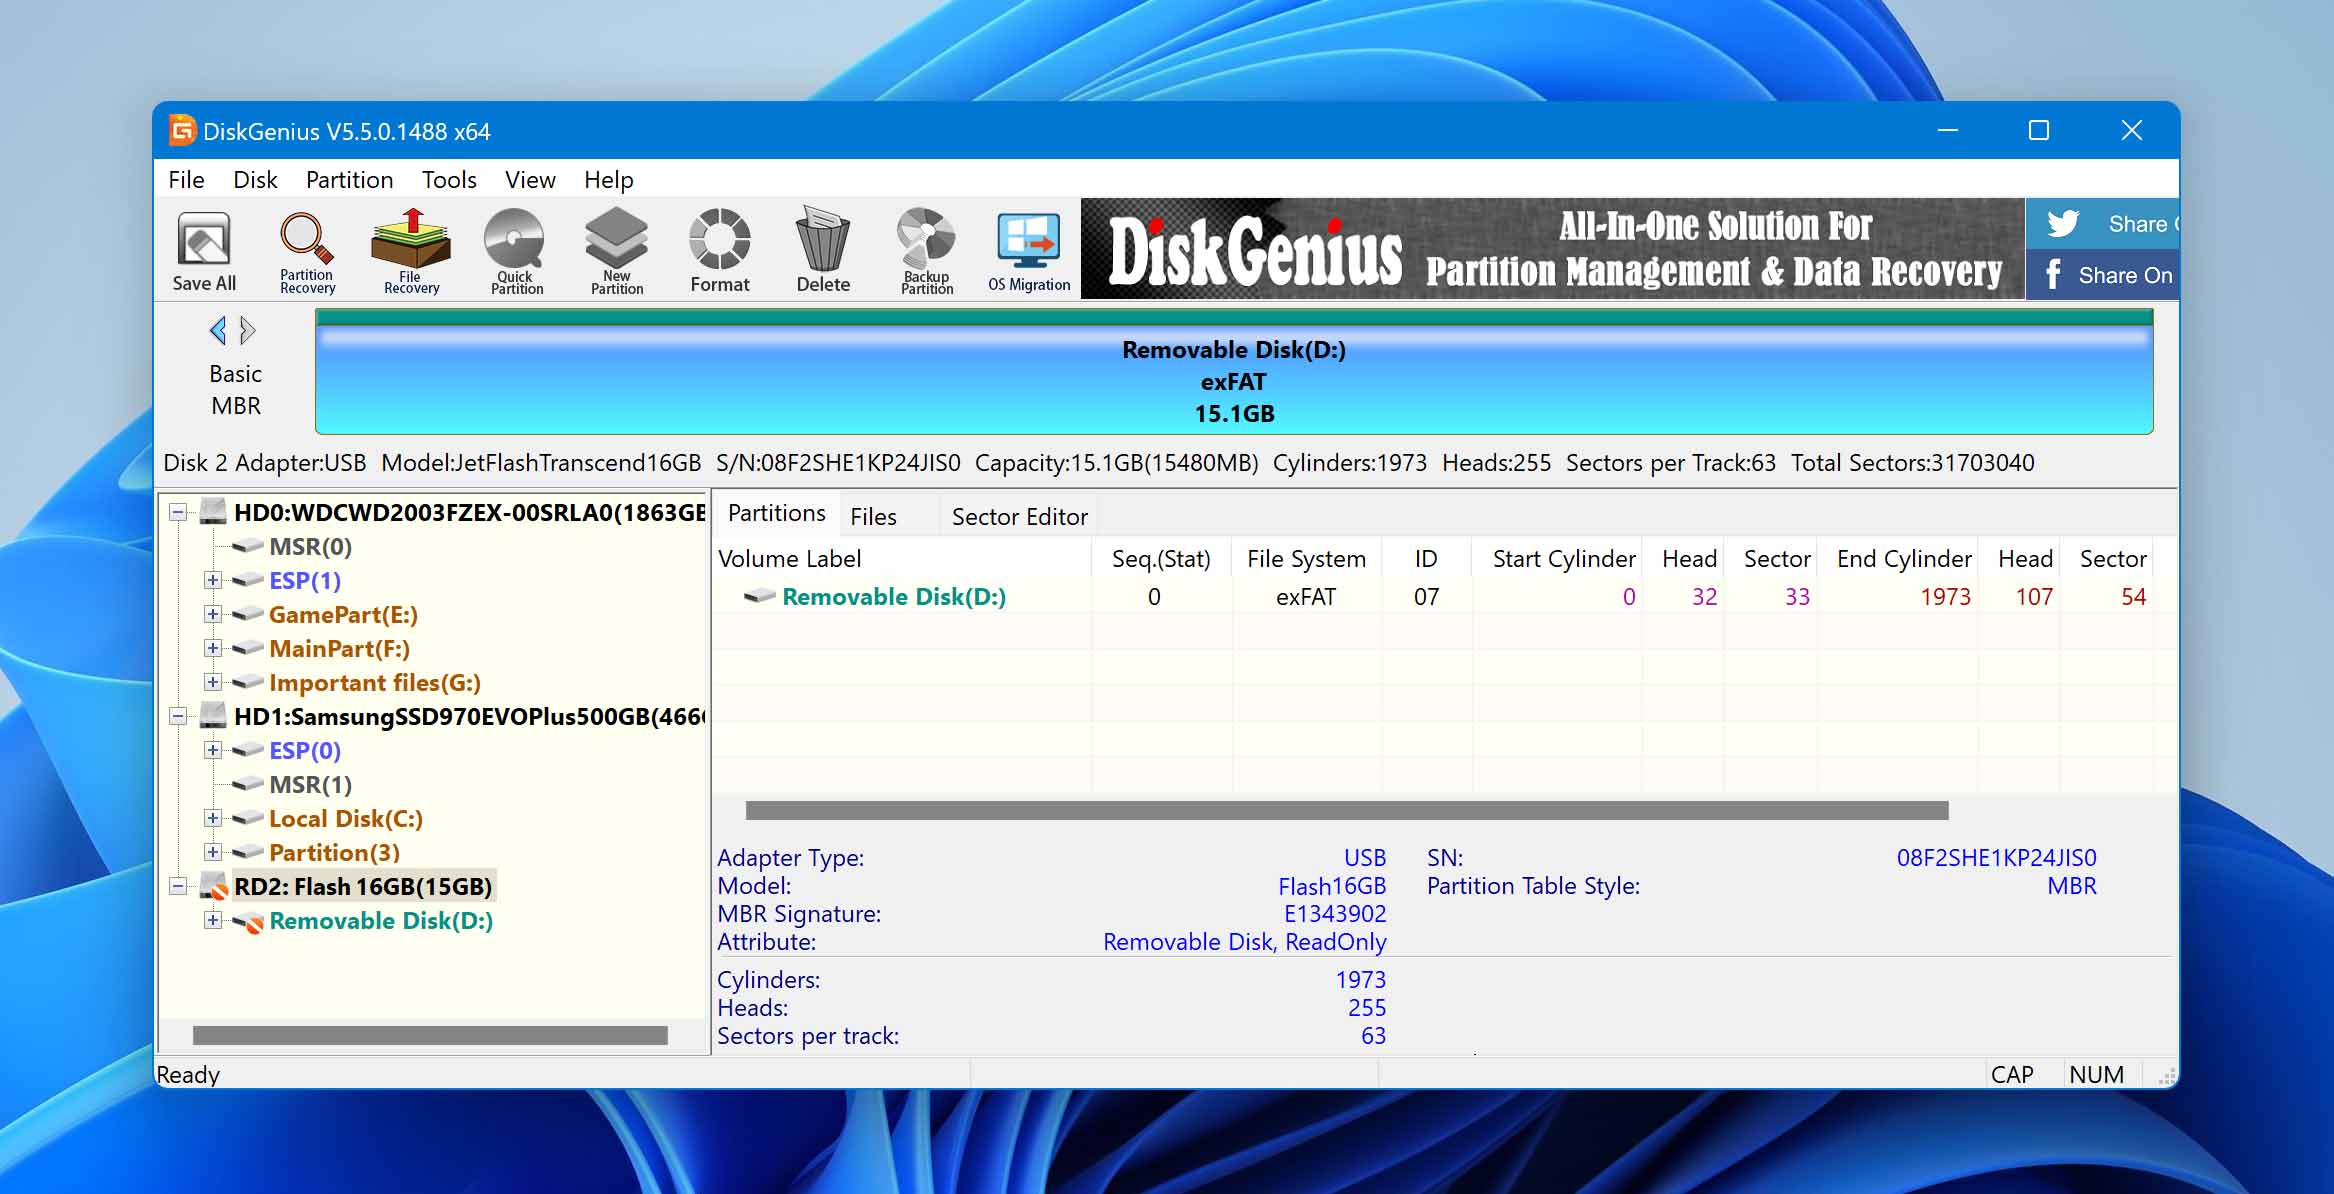Screen dimensions: 2334x1194
Task: Collapse the HD1 Samsung SSD node
Action: pos(178,716)
